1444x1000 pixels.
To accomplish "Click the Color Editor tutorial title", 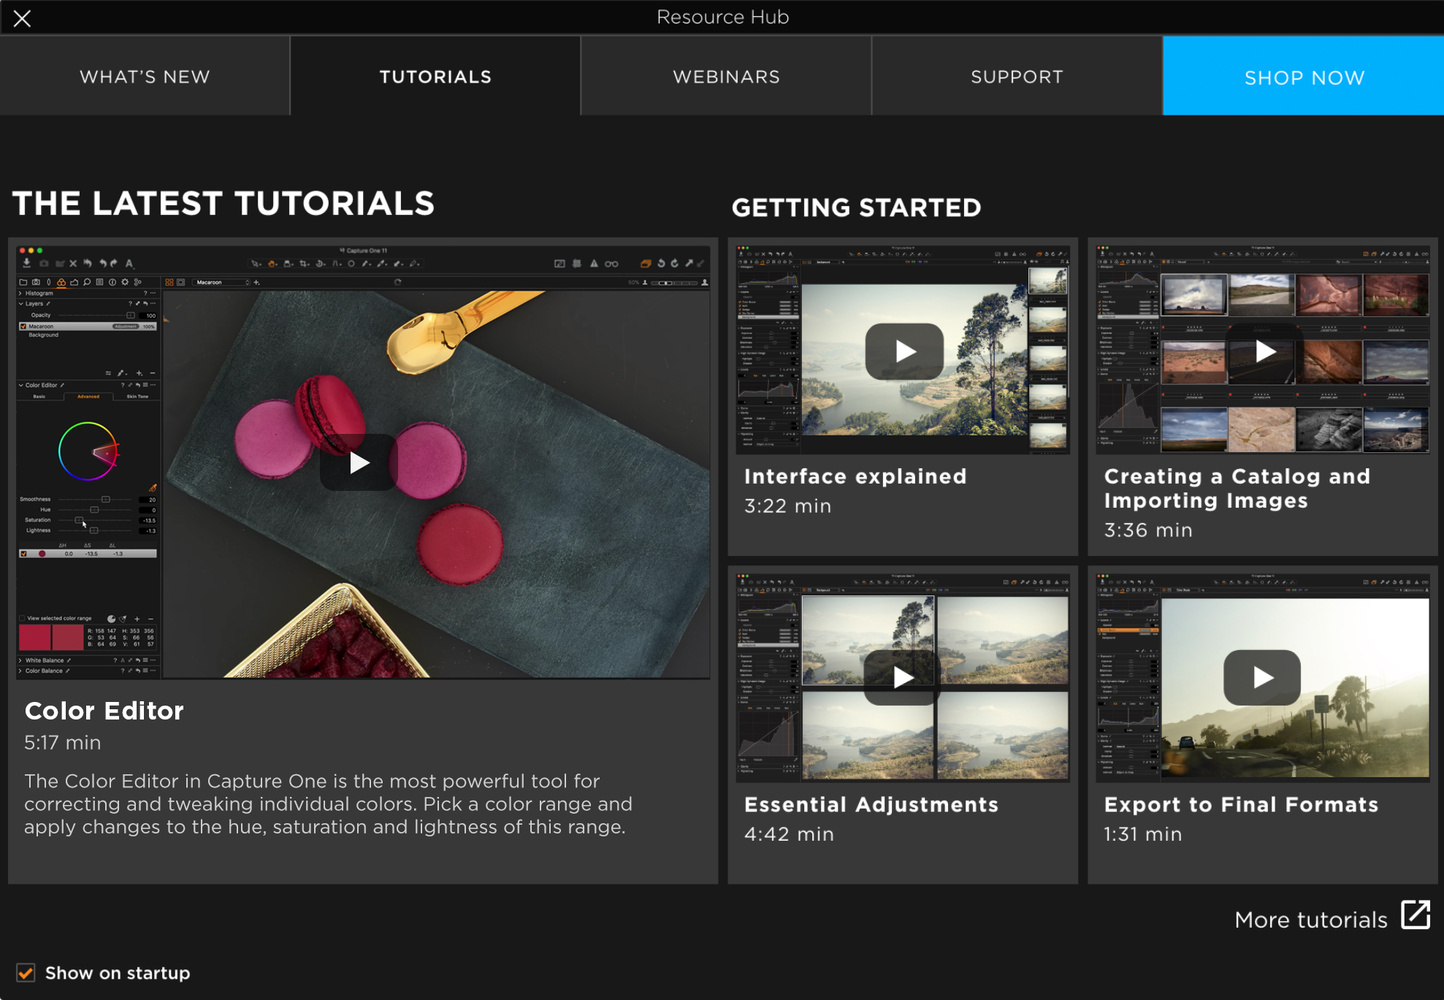I will pyautogui.click(x=104, y=711).
